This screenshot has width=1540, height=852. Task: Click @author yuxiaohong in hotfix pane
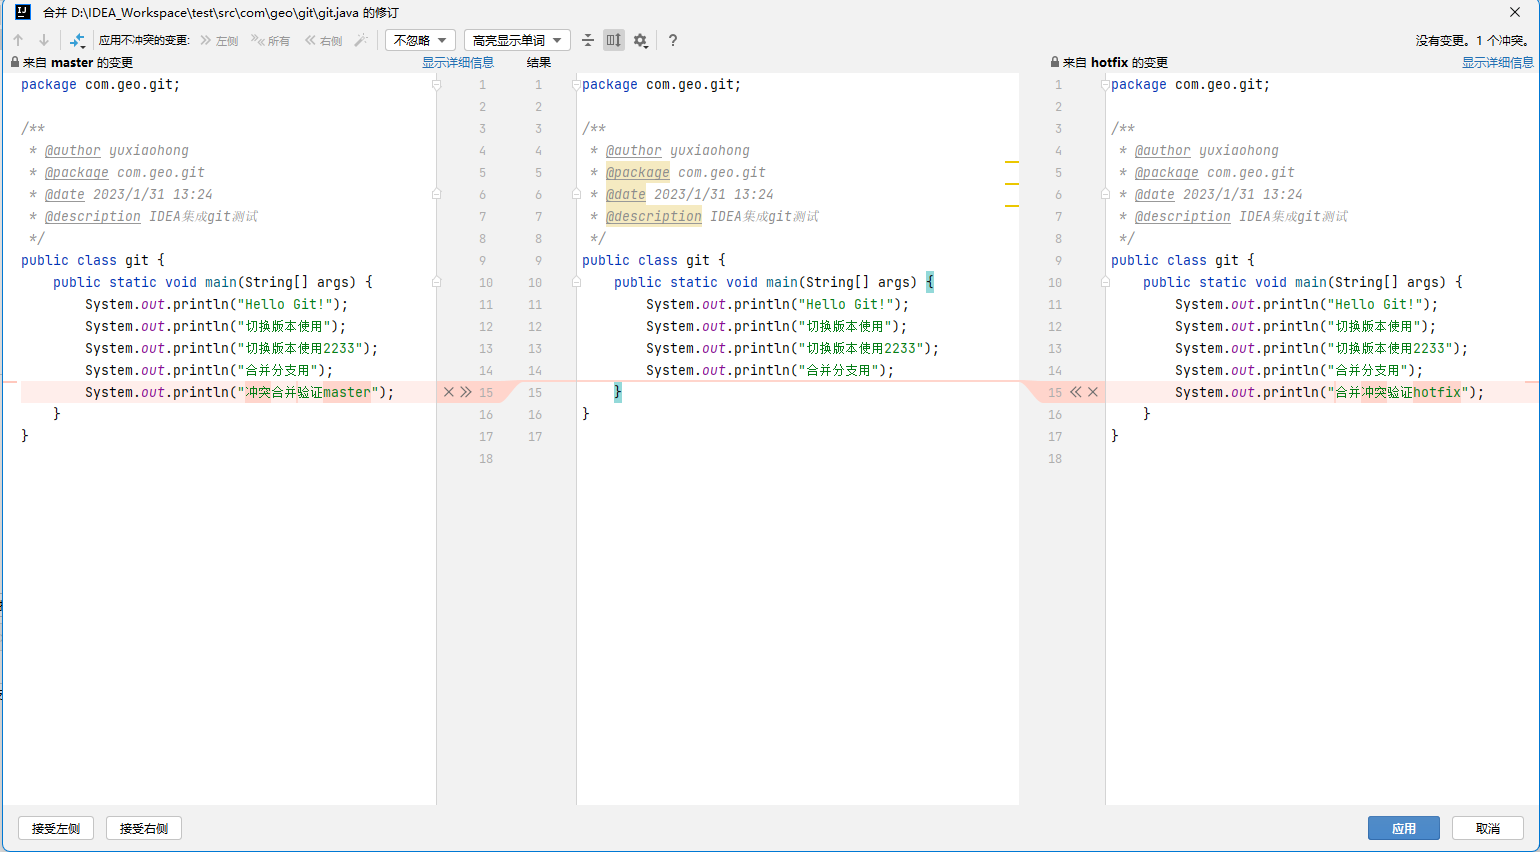(x=1207, y=150)
